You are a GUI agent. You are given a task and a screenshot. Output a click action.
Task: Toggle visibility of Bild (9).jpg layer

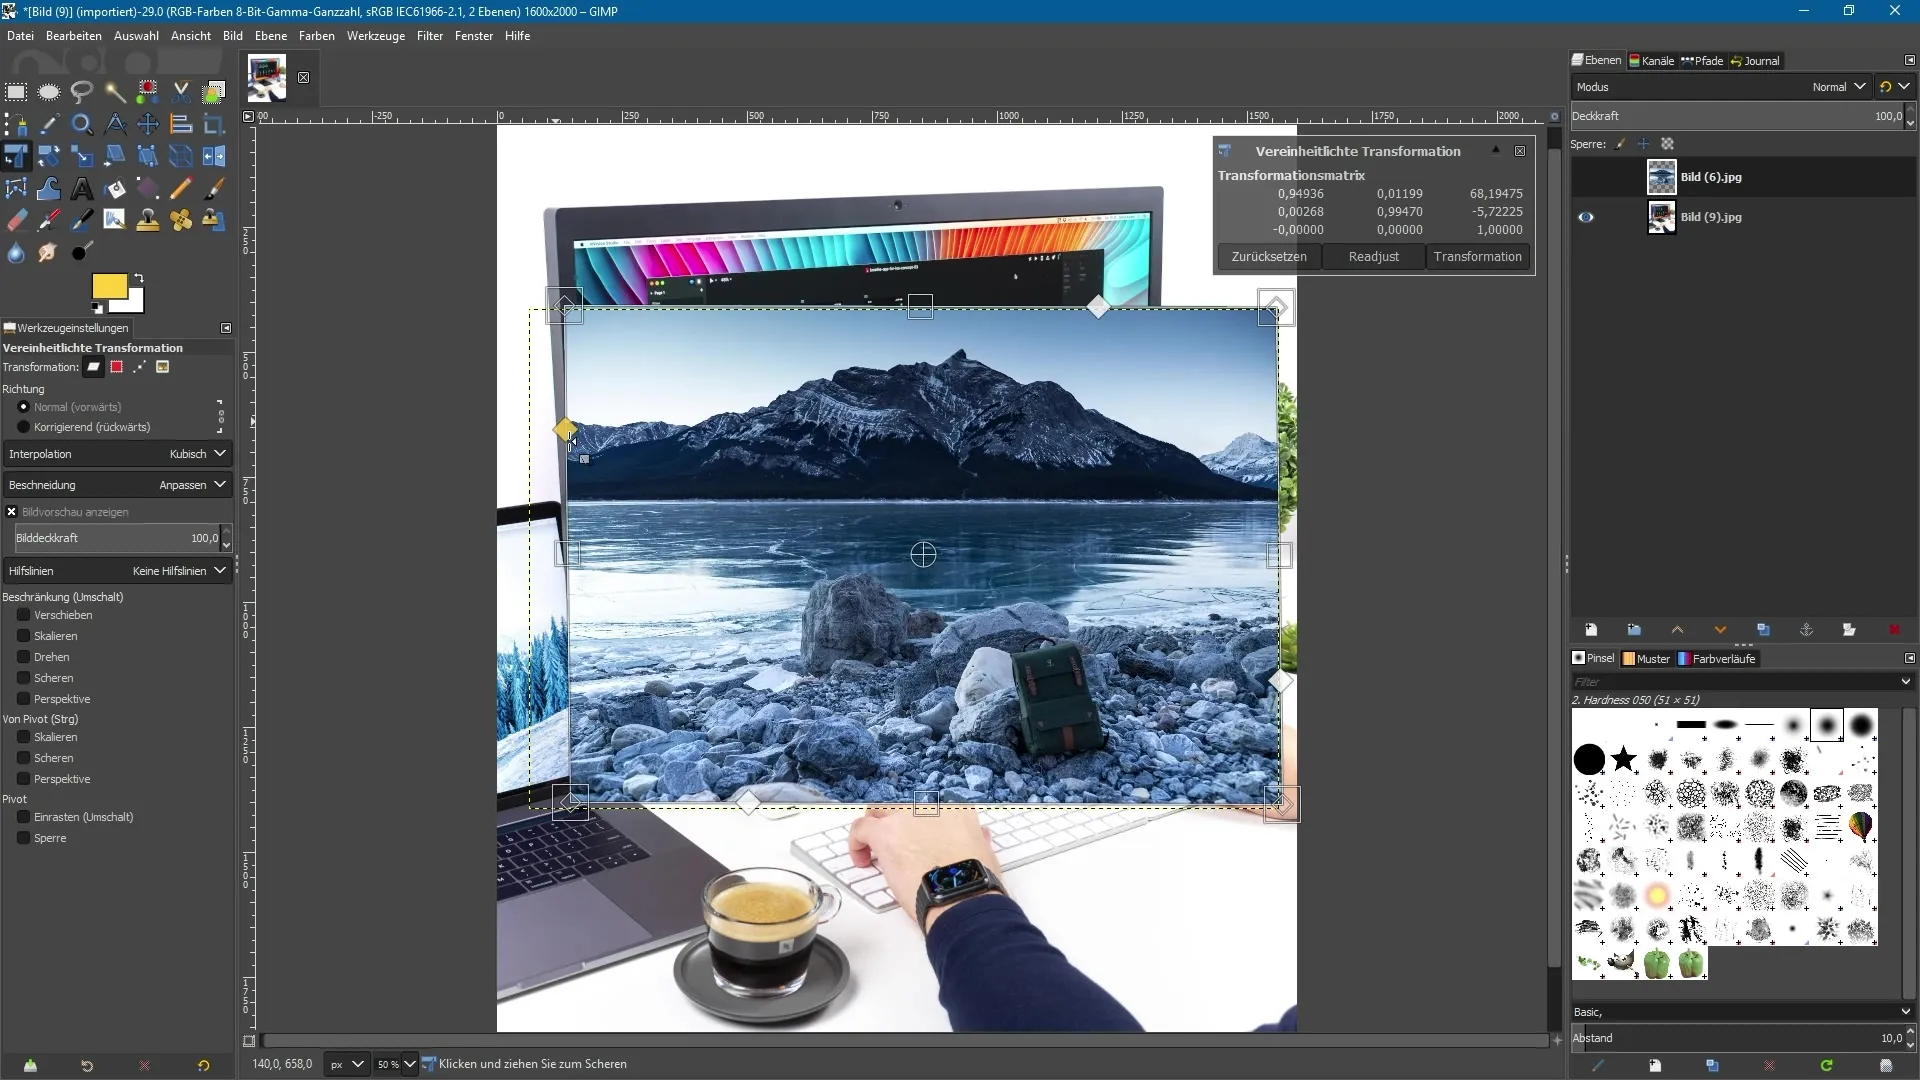1586,217
